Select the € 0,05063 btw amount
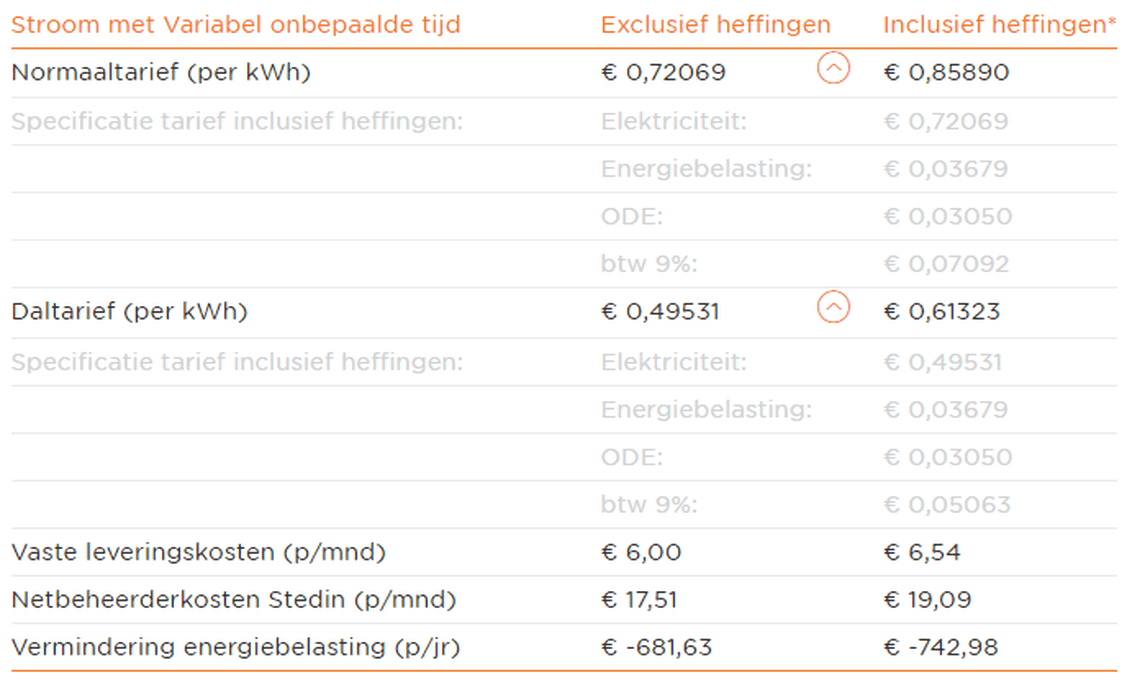Viewport: 1127px width, 688px height. (946, 505)
